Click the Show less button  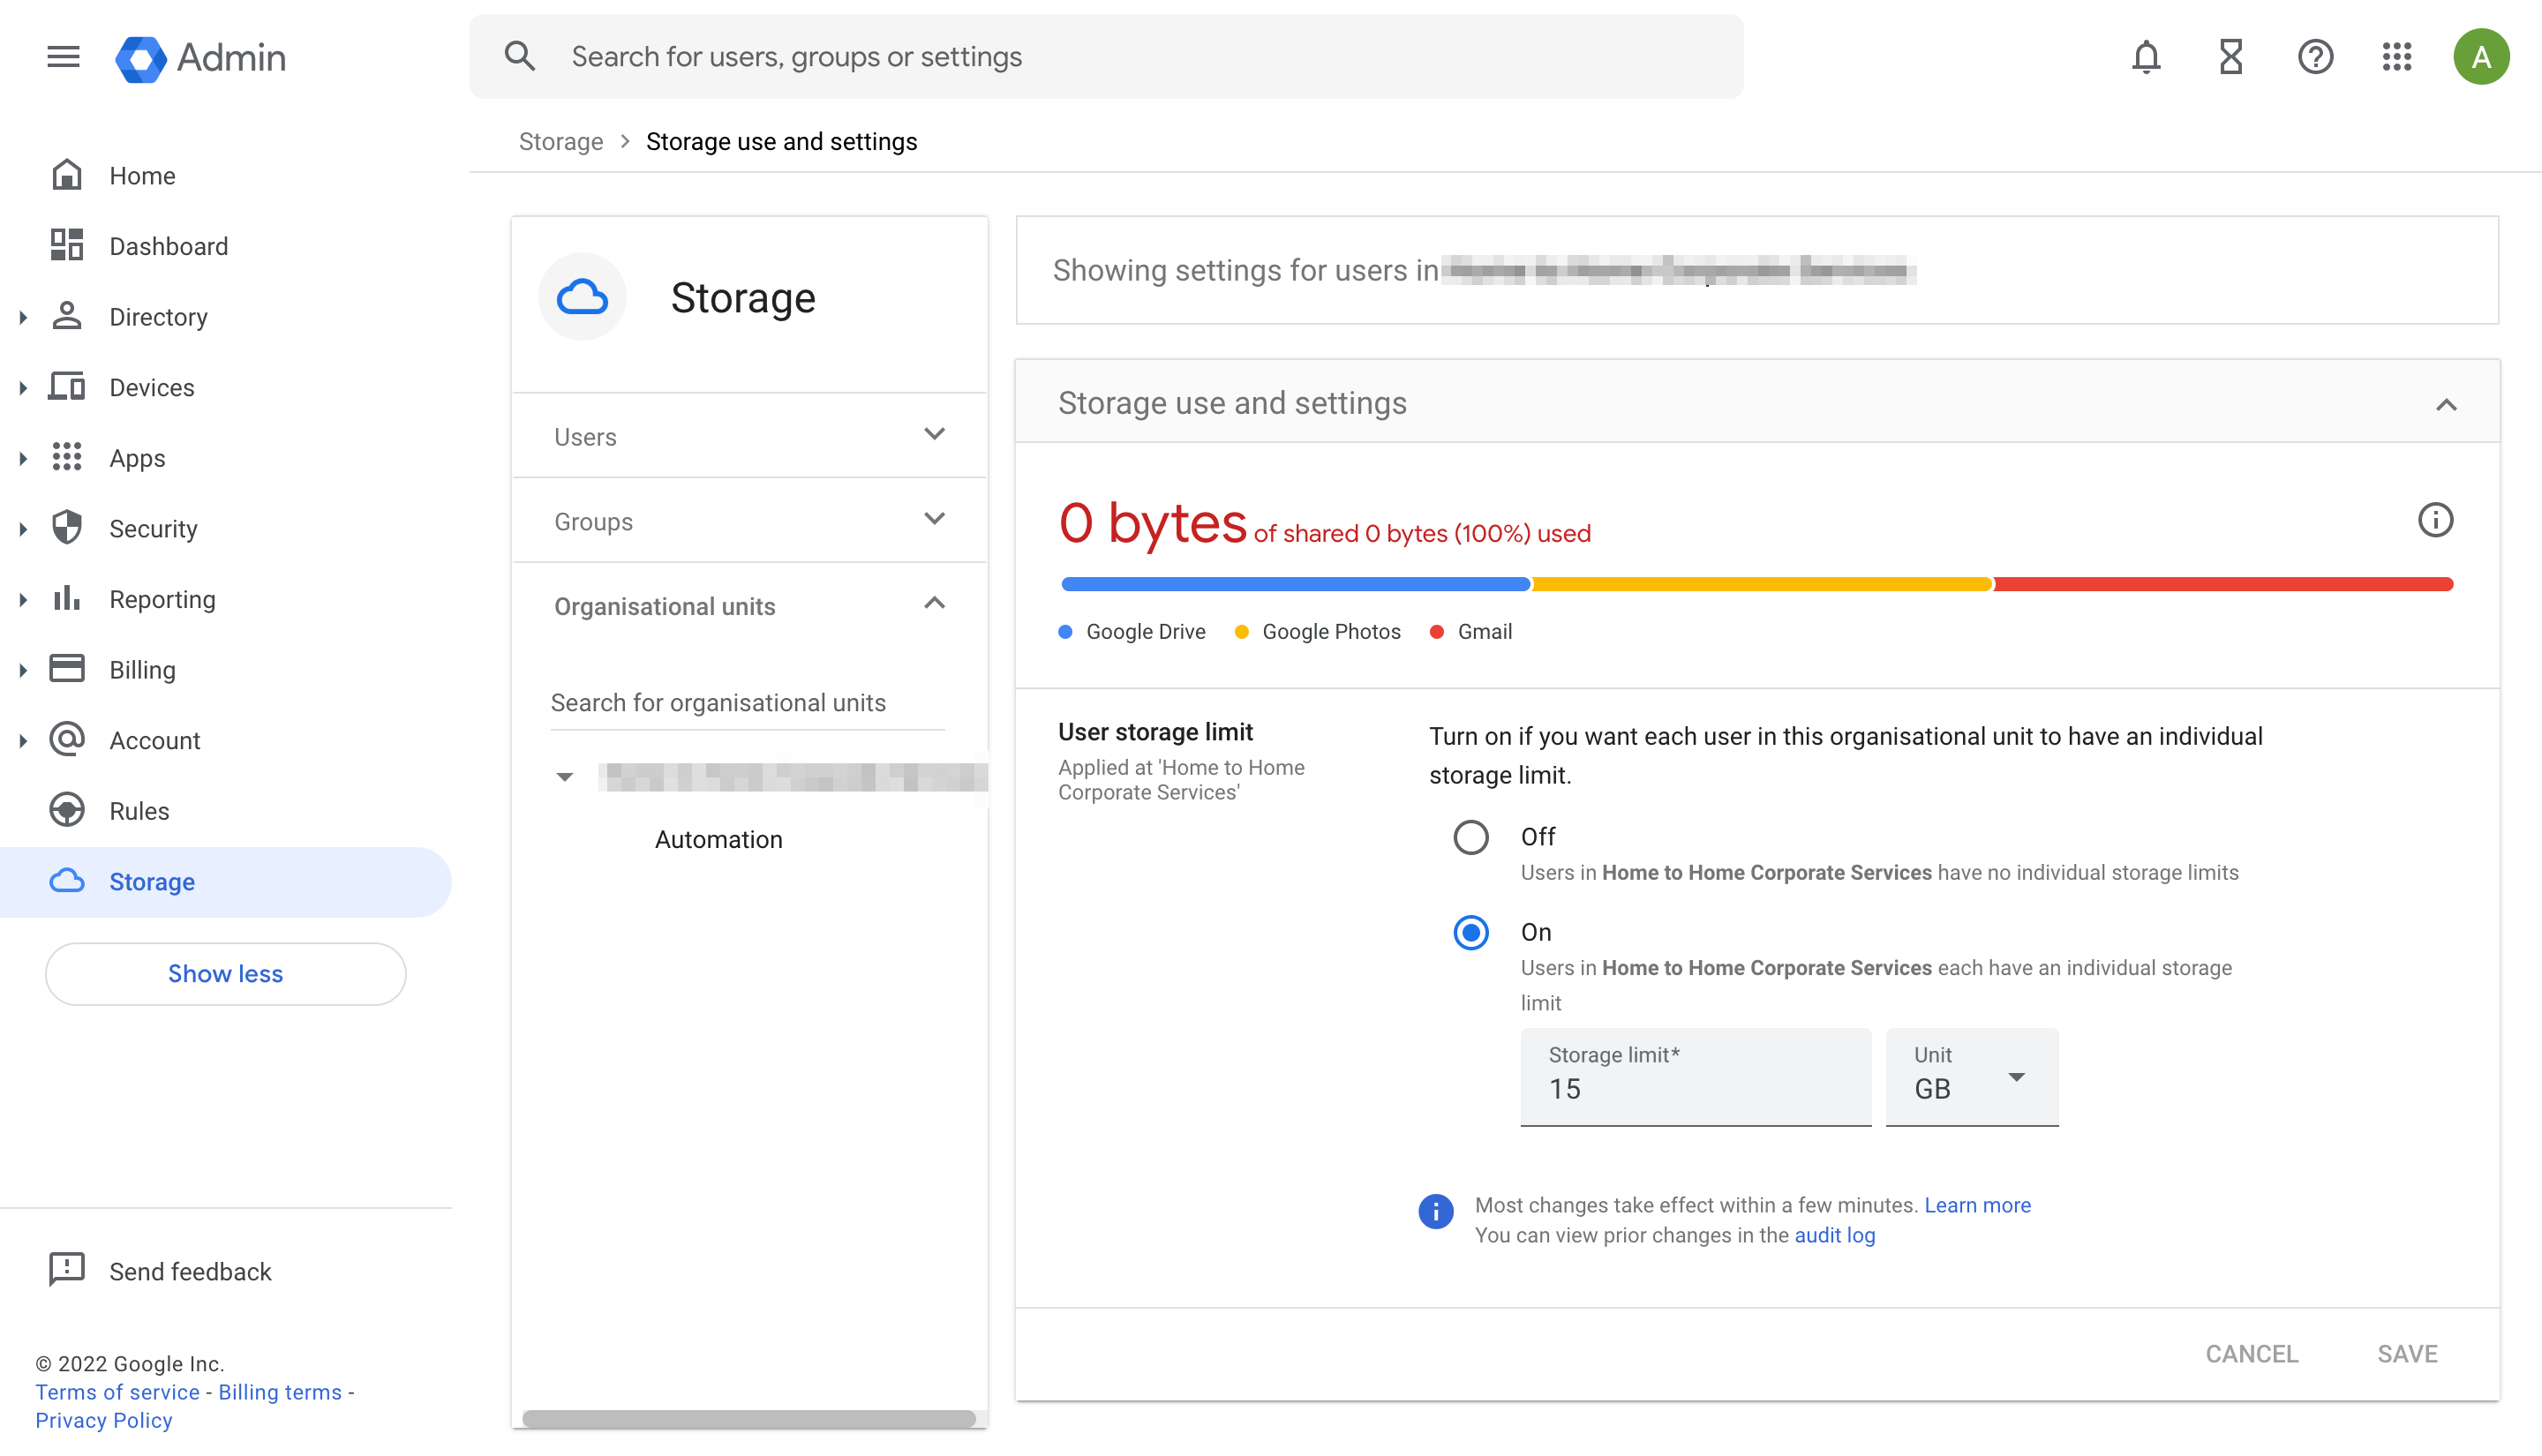click(225, 974)
